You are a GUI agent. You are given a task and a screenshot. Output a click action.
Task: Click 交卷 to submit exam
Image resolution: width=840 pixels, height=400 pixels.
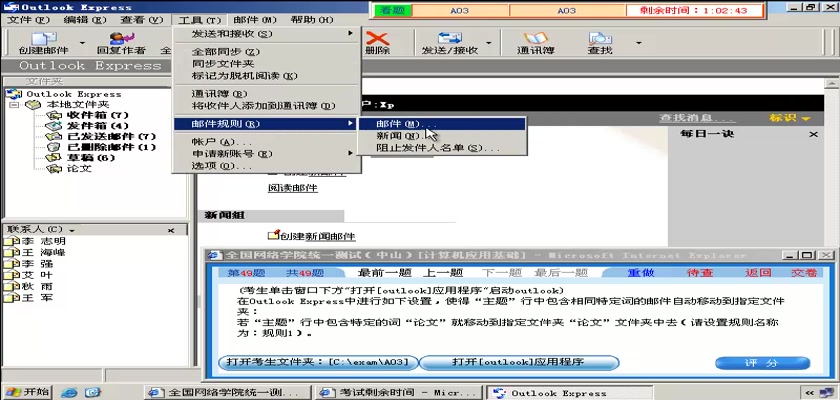click(x=804, y=273)
